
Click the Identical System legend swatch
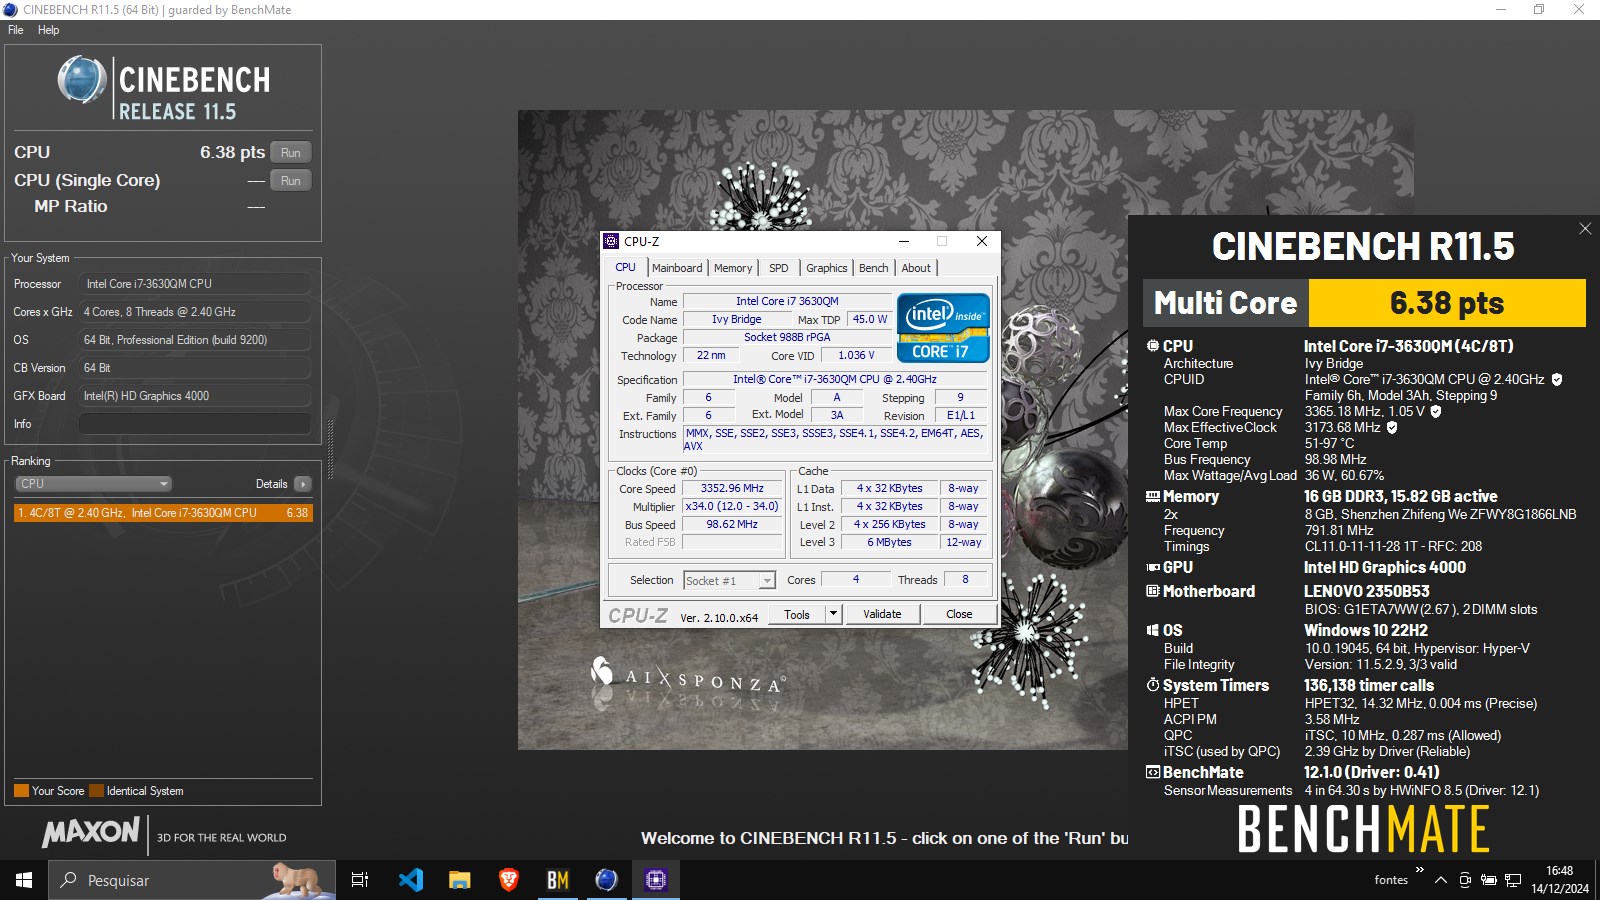click(x=96, y=791)
